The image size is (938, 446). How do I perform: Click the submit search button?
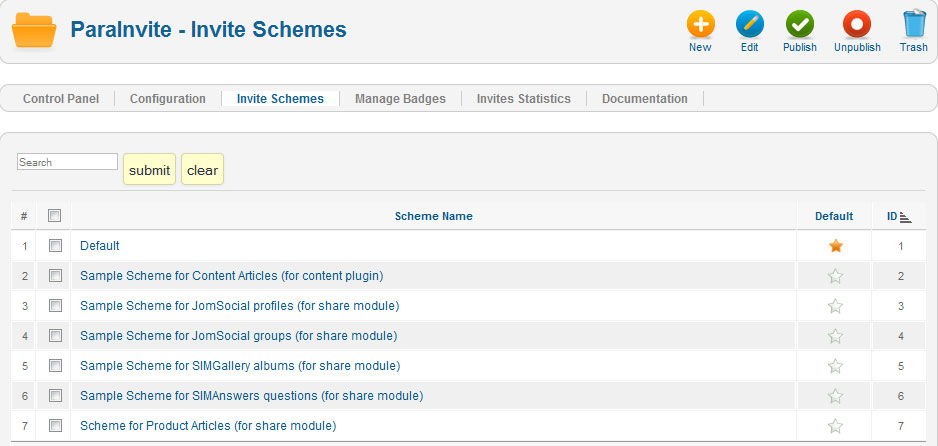[149, 170]
